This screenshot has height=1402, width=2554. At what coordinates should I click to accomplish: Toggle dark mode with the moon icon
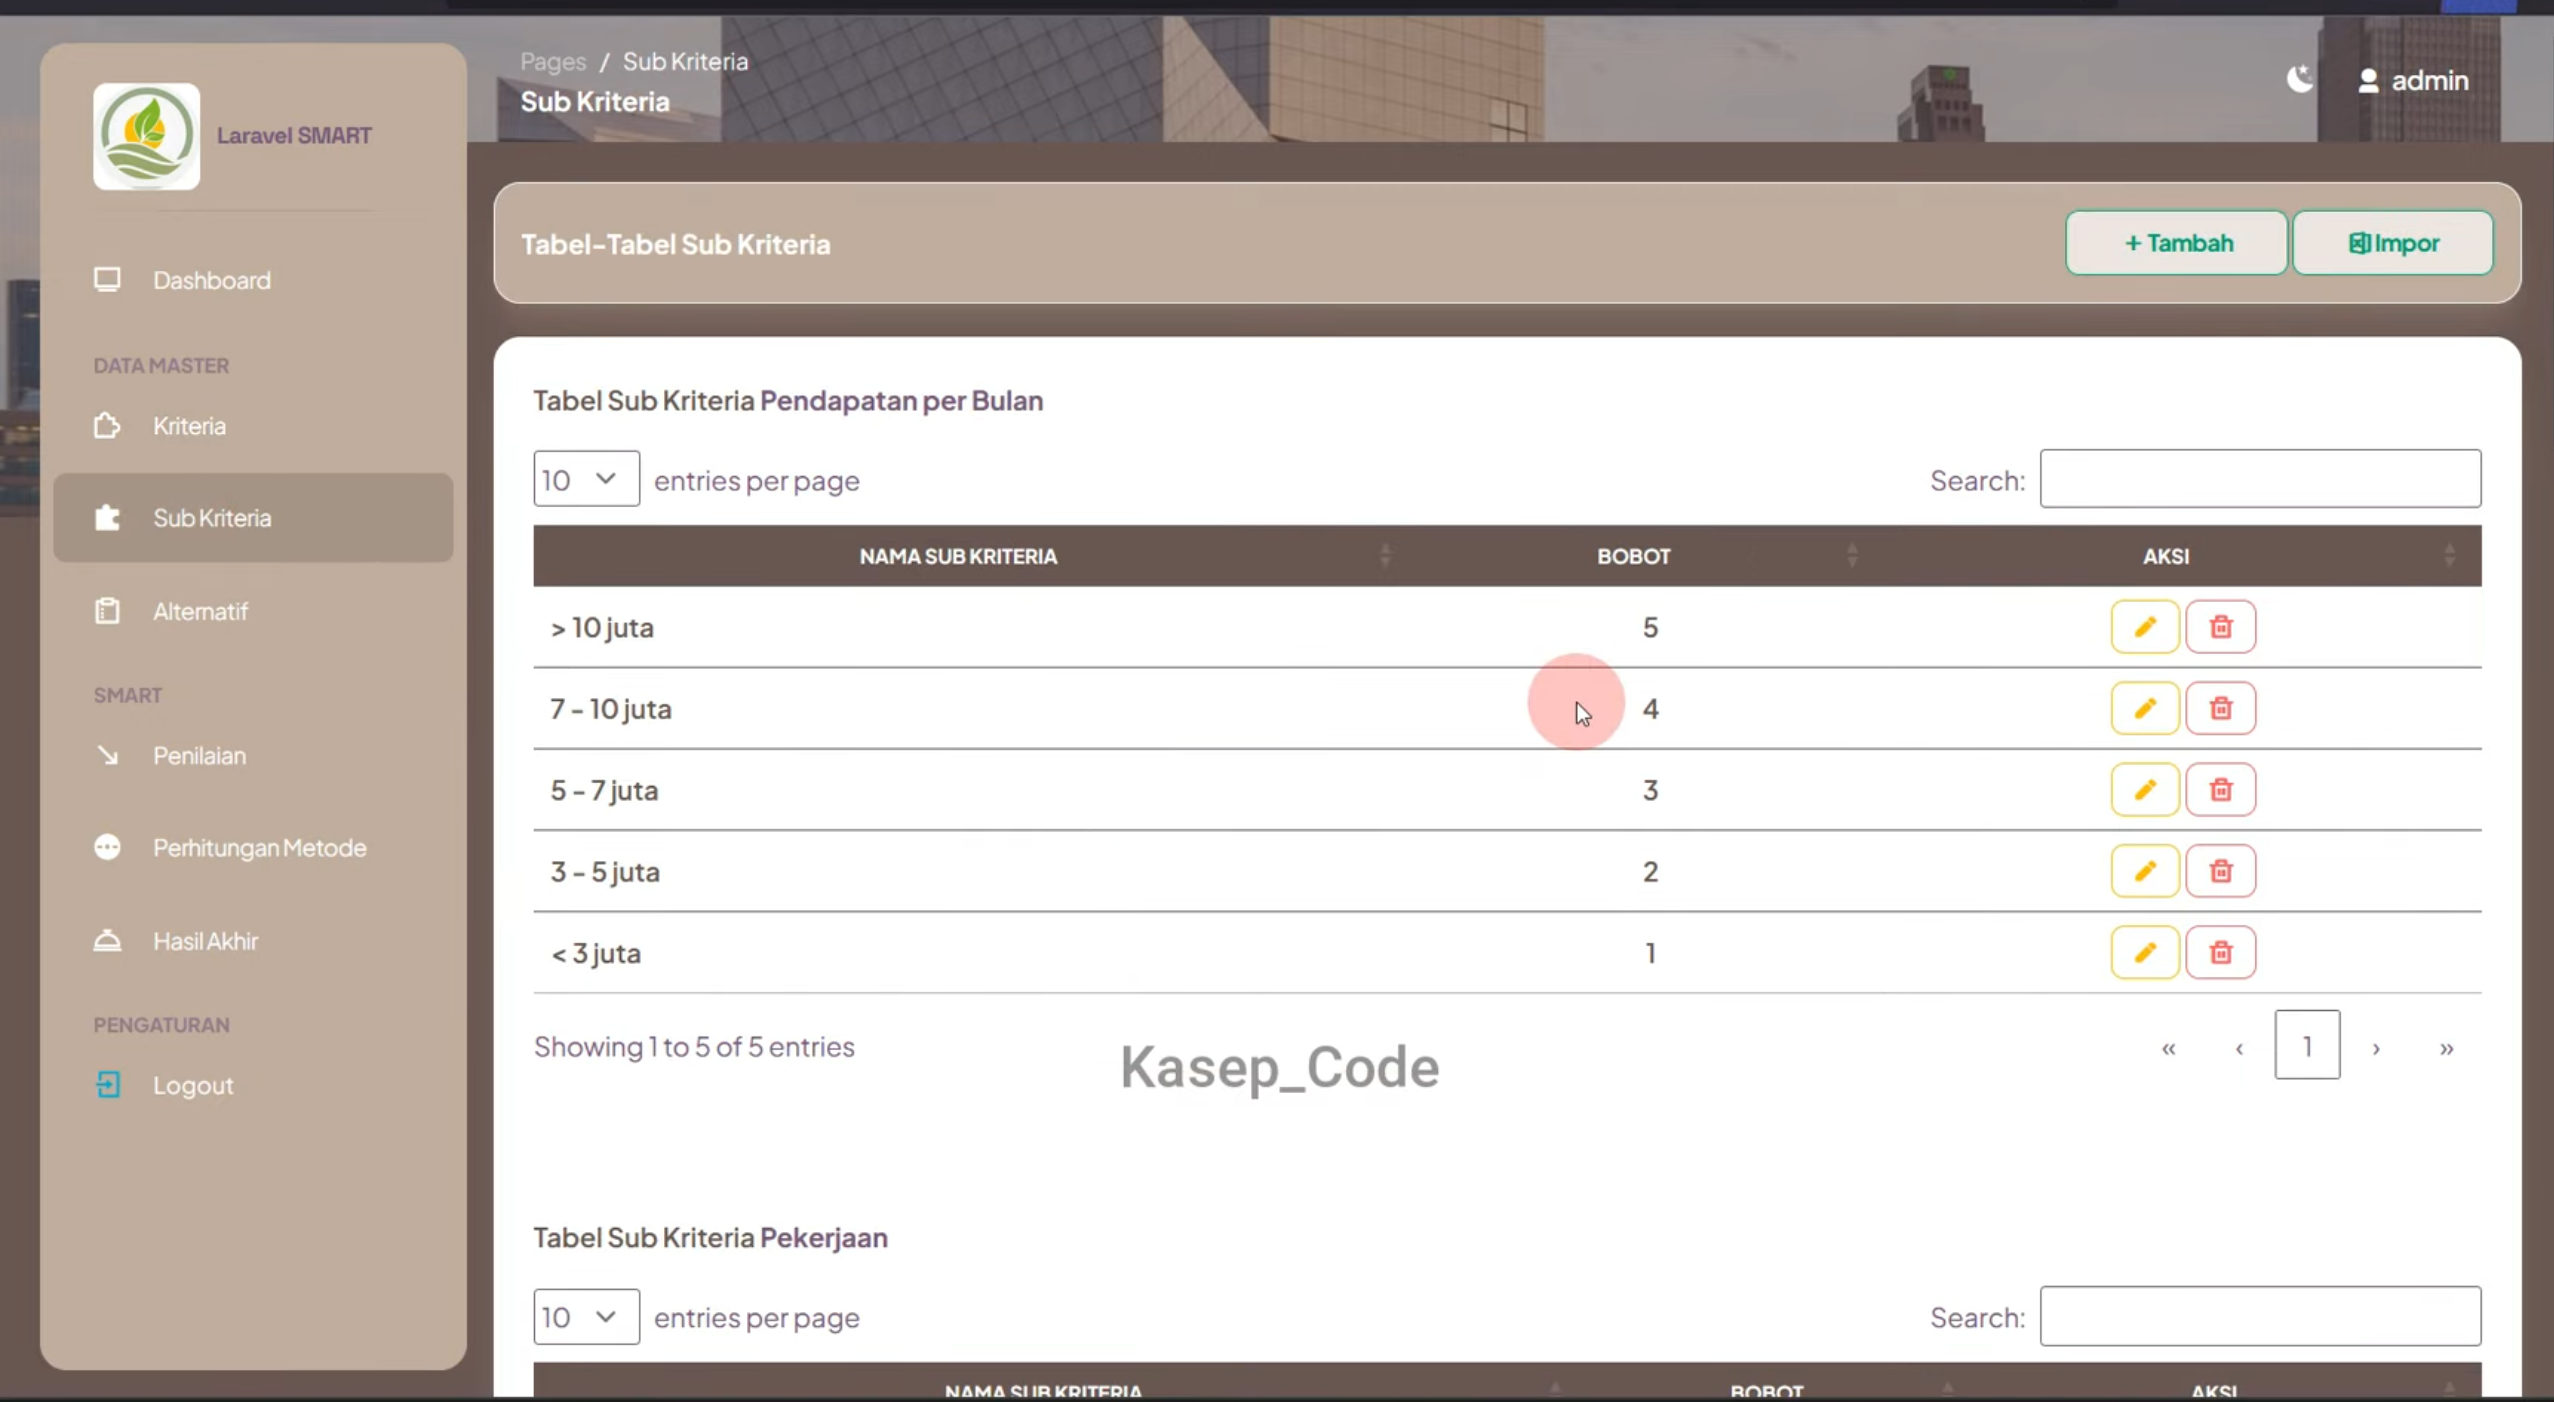(2300, 79)
